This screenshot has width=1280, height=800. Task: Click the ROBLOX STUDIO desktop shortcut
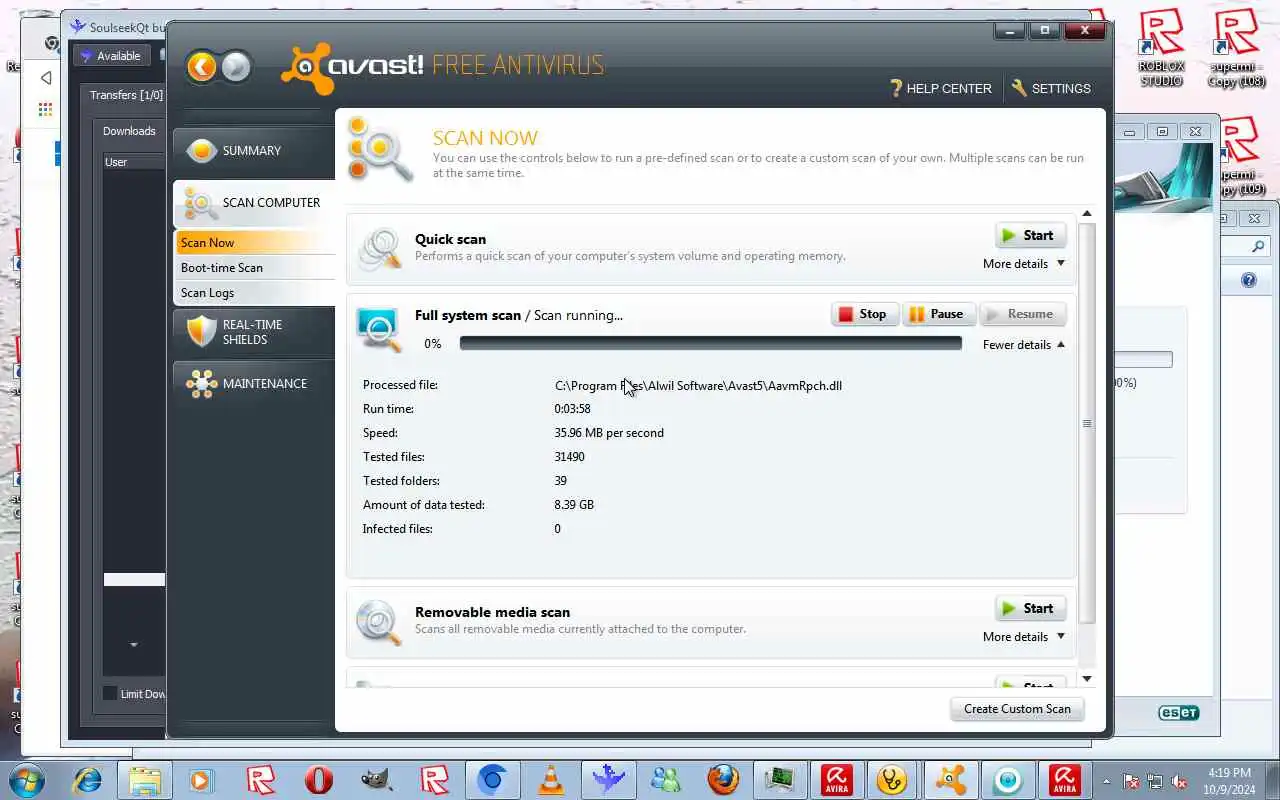point(1161,48)
